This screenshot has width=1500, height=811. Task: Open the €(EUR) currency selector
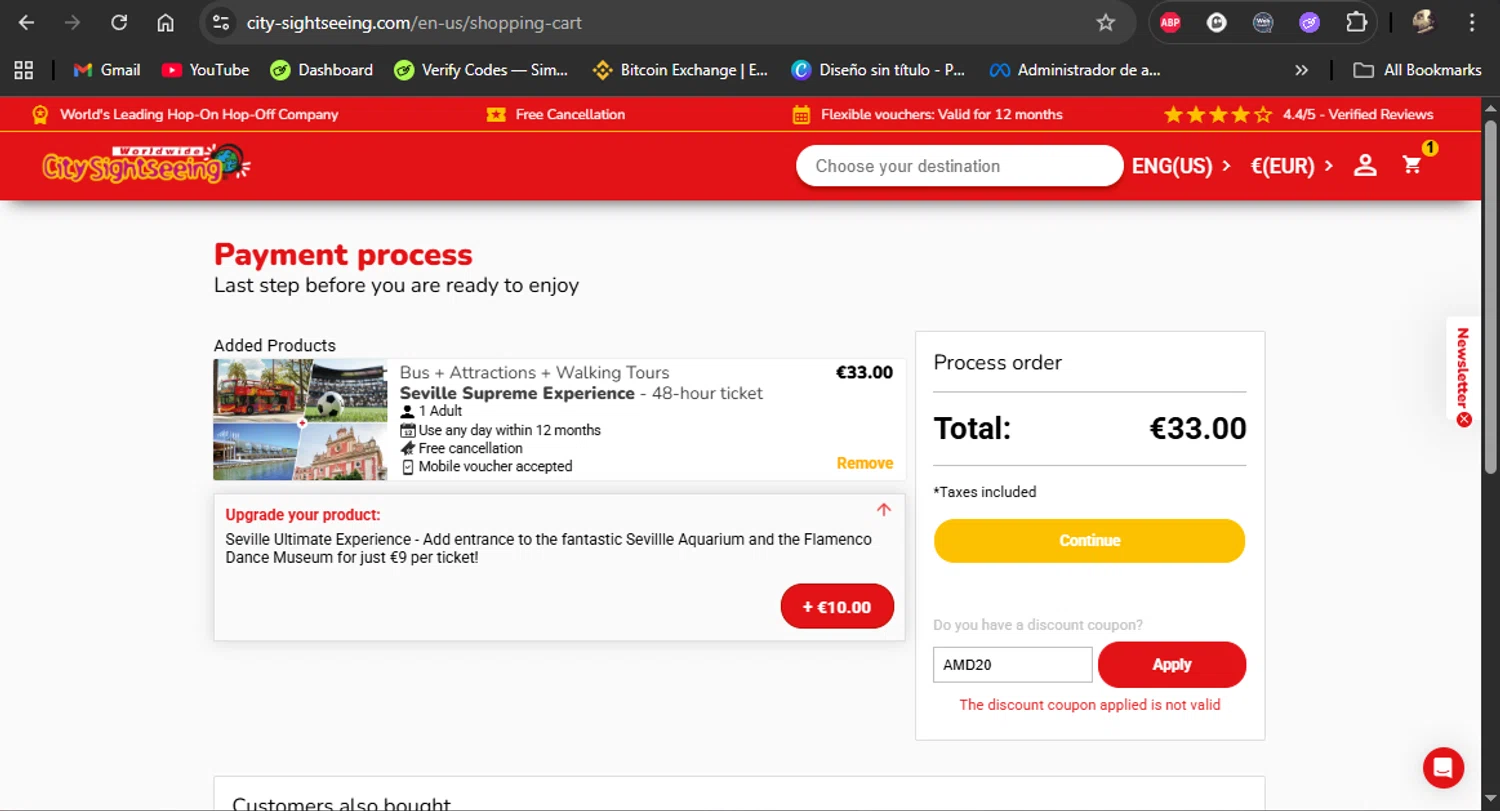coord(1292,166)
